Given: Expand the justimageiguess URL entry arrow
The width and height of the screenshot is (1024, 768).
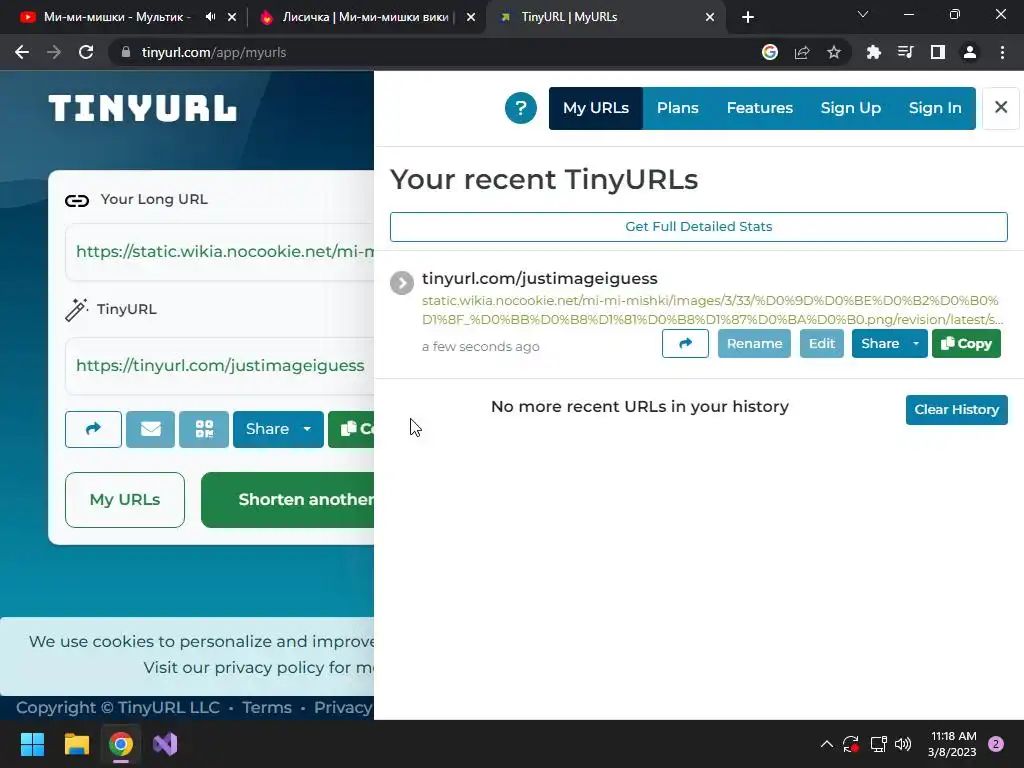Looking at the screenshot, I should click(402, 283).
